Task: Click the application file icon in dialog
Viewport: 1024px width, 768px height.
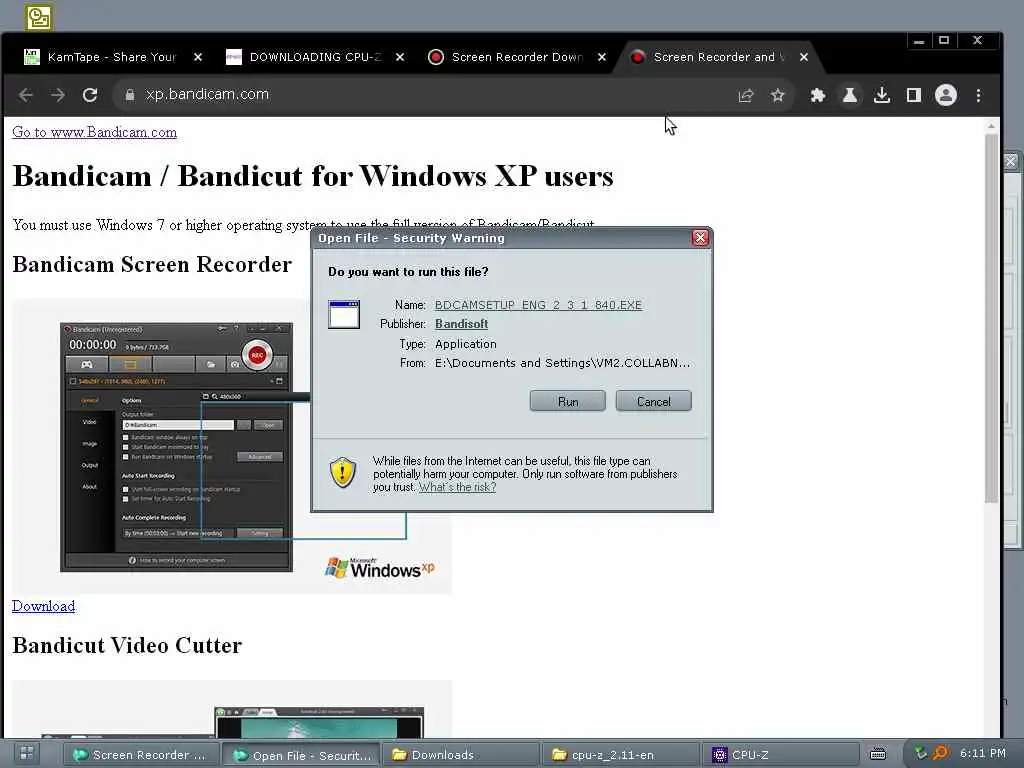Action: (x=344, y=314)
